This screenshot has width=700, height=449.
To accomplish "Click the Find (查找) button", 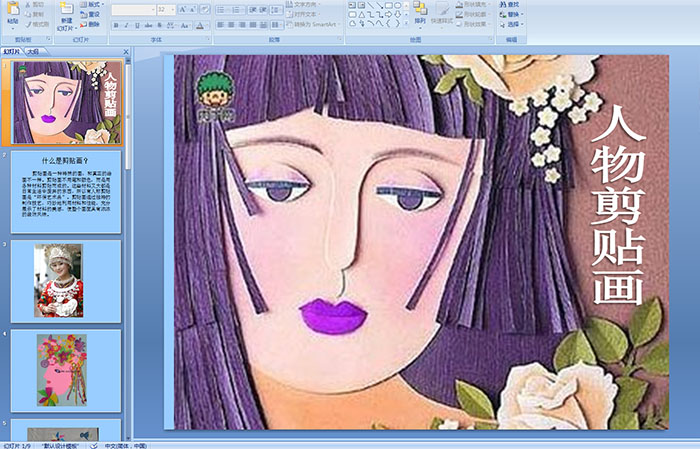I will click(510, 4).
